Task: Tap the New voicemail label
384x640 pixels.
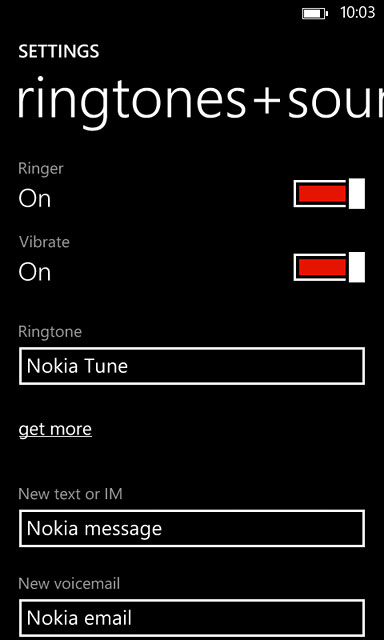Action: [69, 584]
